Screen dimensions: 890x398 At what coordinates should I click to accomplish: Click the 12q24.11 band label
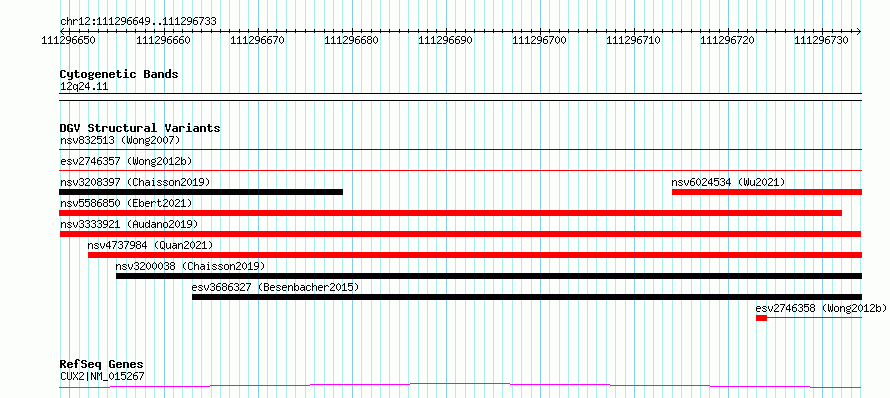point(84,87)
